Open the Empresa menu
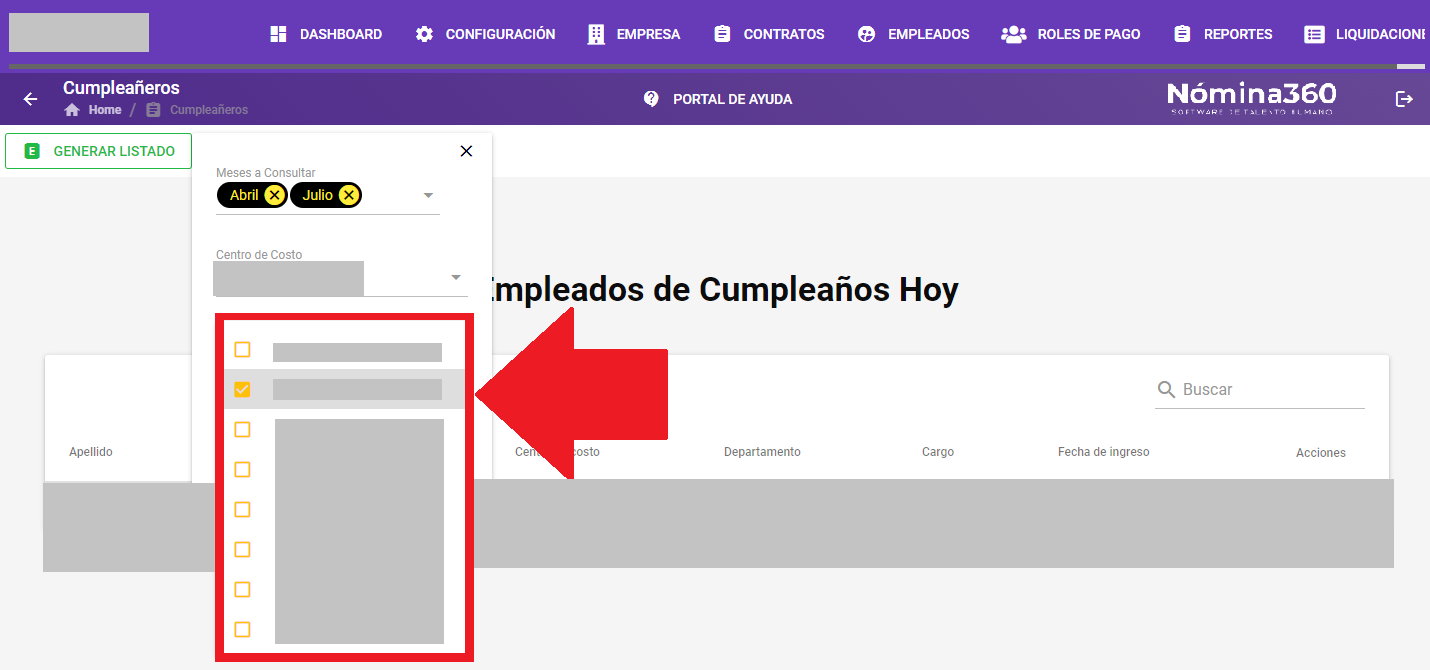1430x670 pixels. pos(634,34)
